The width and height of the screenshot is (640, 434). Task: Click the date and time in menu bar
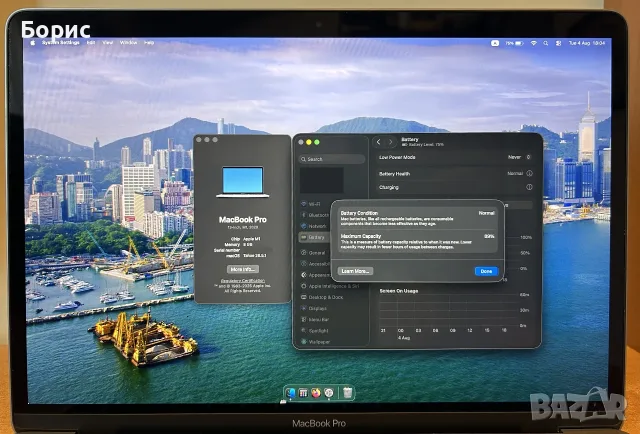click(x=587, y=43)
